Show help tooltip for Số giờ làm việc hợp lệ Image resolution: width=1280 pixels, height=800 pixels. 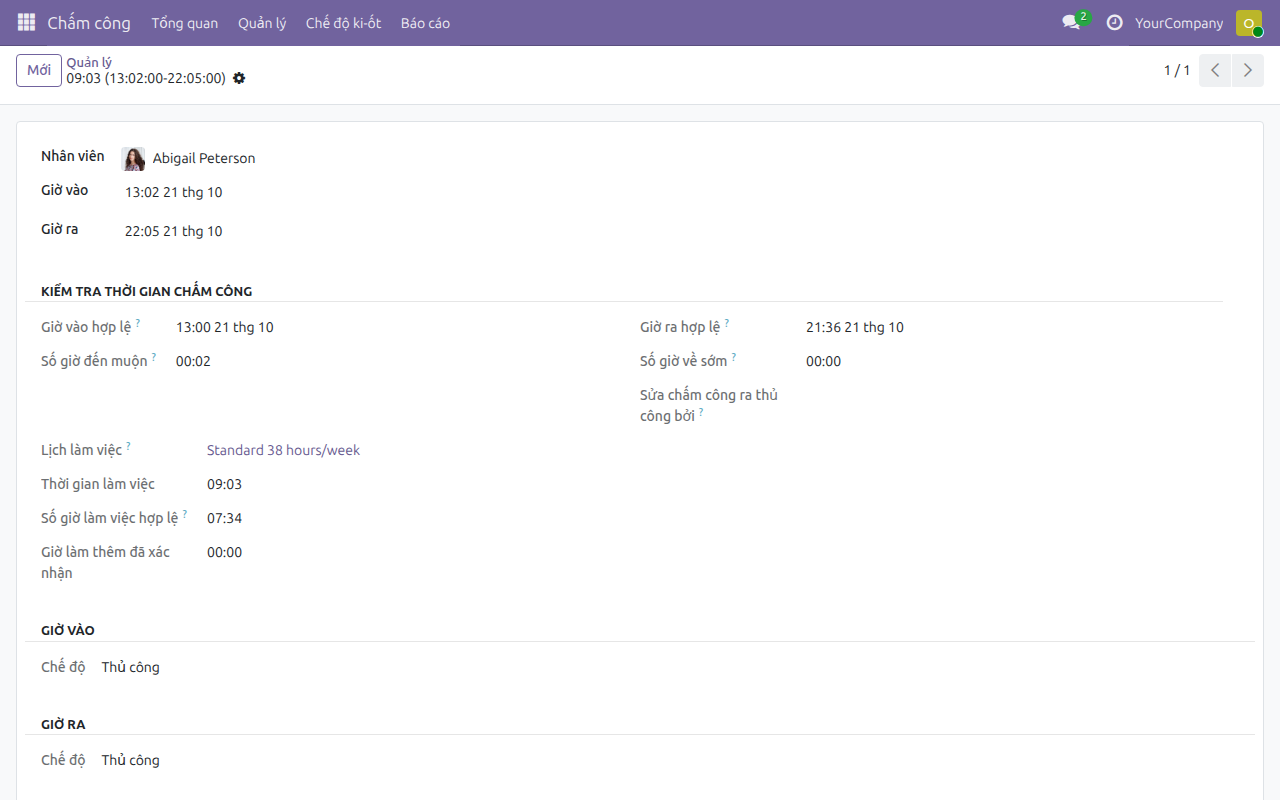click(185, 514)
